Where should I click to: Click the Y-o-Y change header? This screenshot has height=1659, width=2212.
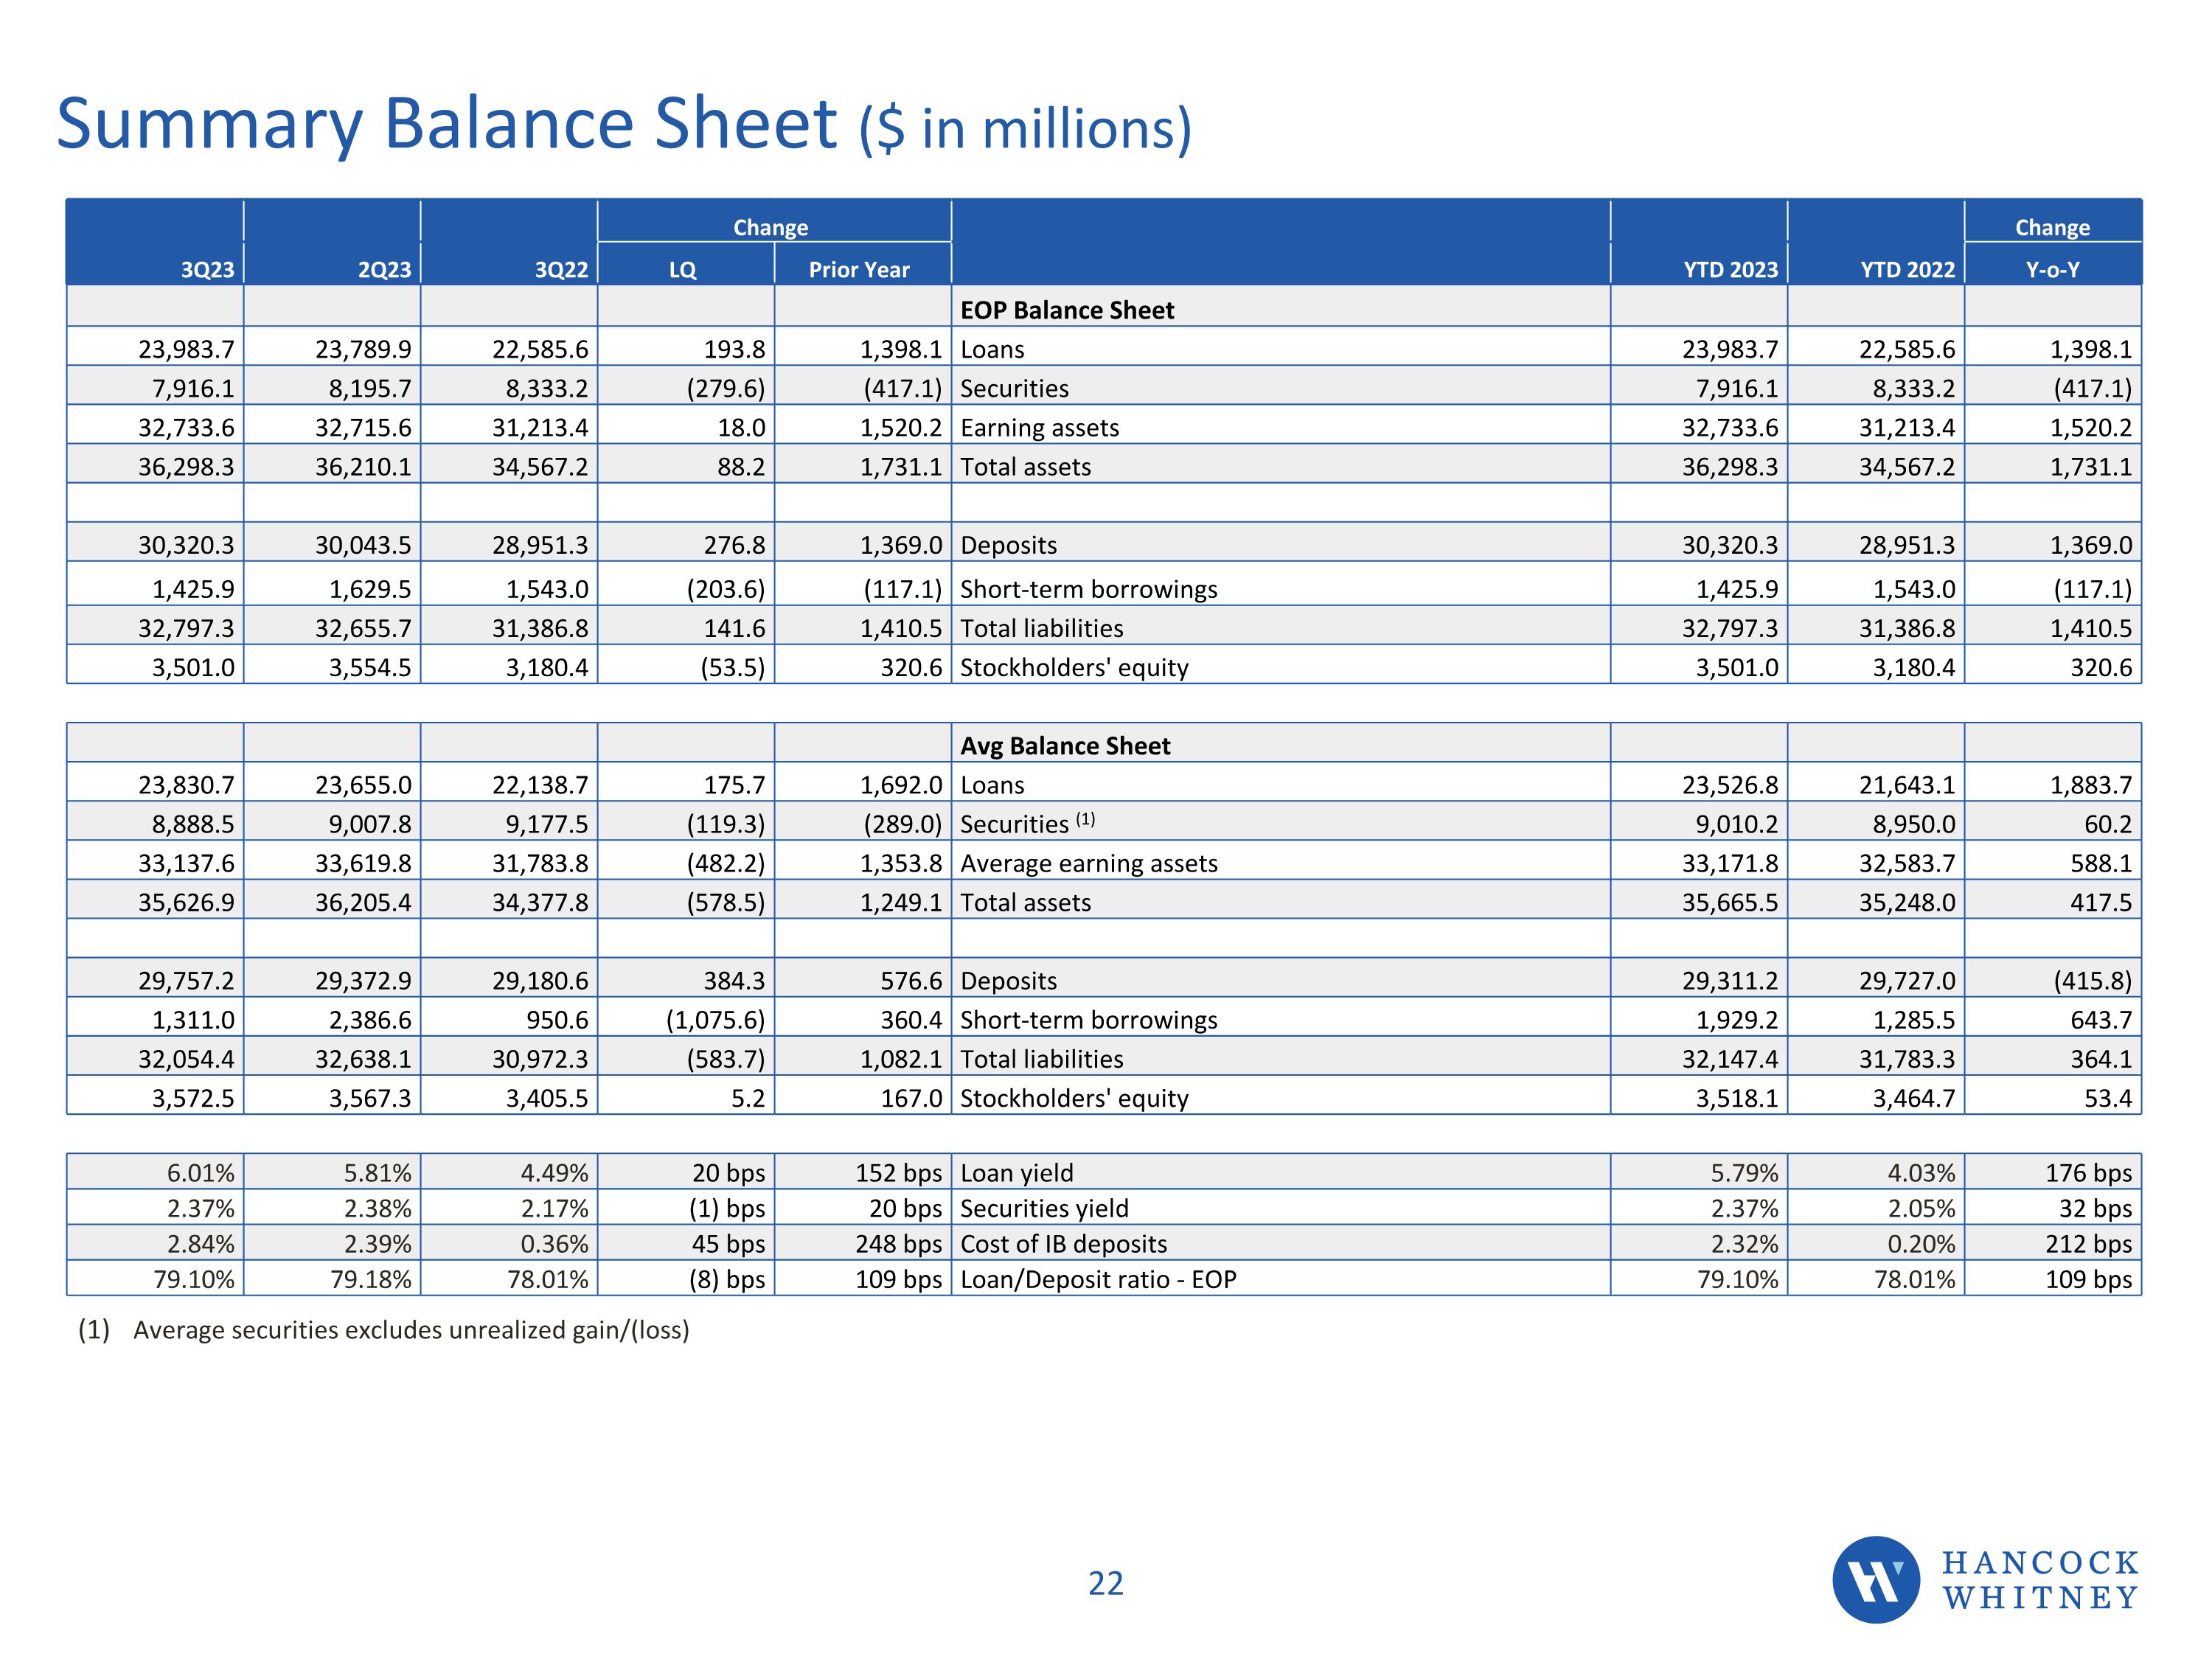pyautogui.click(x=2052, y=269)
